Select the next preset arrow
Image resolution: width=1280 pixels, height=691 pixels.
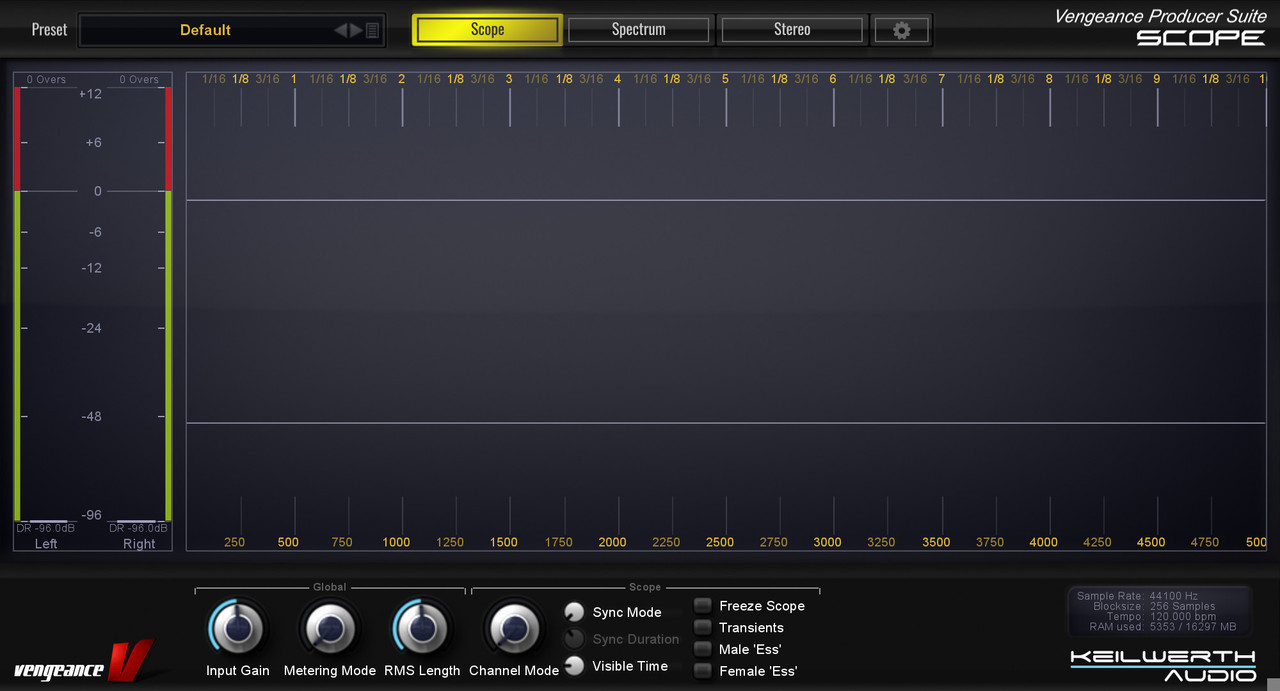click(356, 30)
